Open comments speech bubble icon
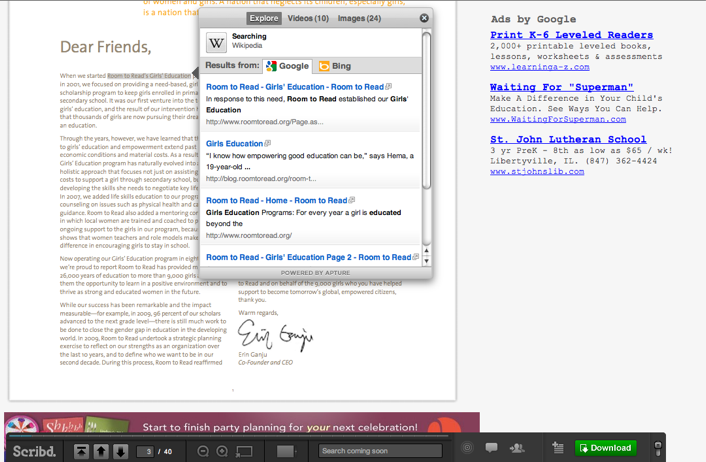 [491, 448]
